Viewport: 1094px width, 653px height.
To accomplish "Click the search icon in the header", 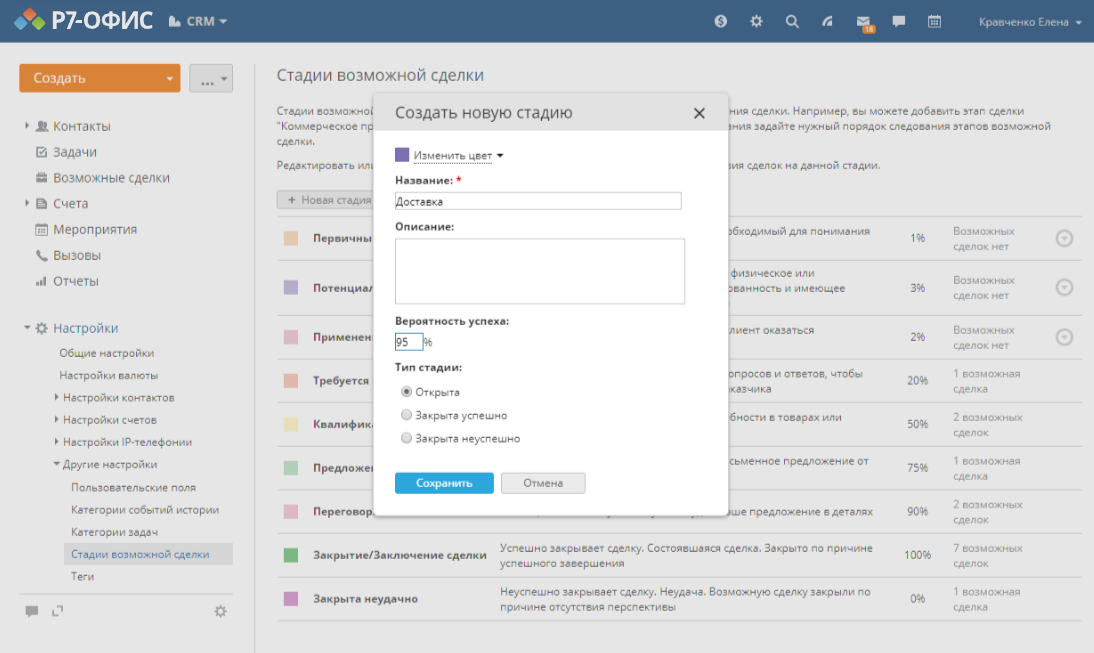I will coord(791,20).
